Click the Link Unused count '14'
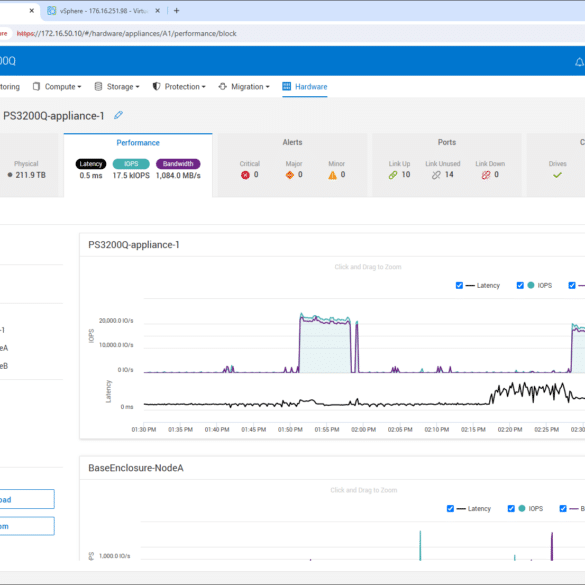Viewport: 585px width, 585px height. pyautogui.click(x=449, y=175)
